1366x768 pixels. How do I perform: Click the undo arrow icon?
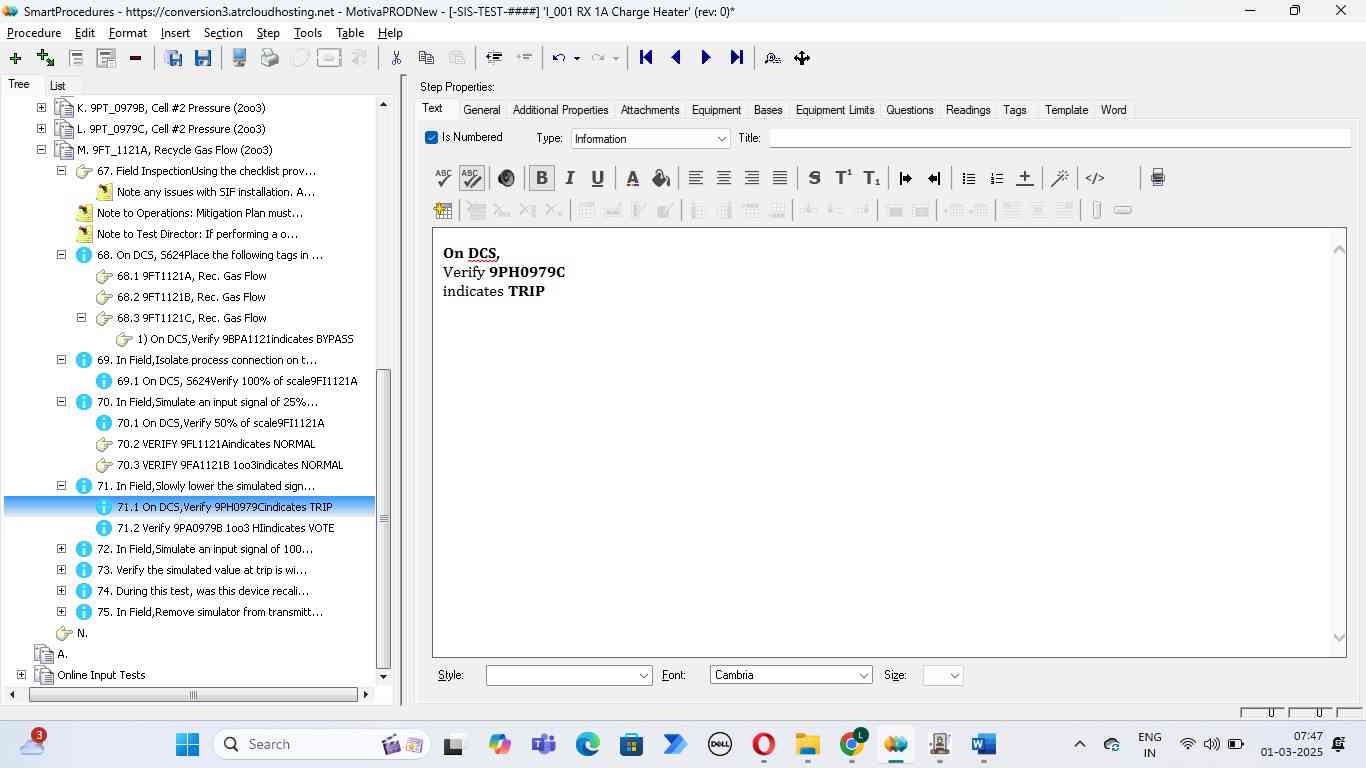tap(559, 58)
